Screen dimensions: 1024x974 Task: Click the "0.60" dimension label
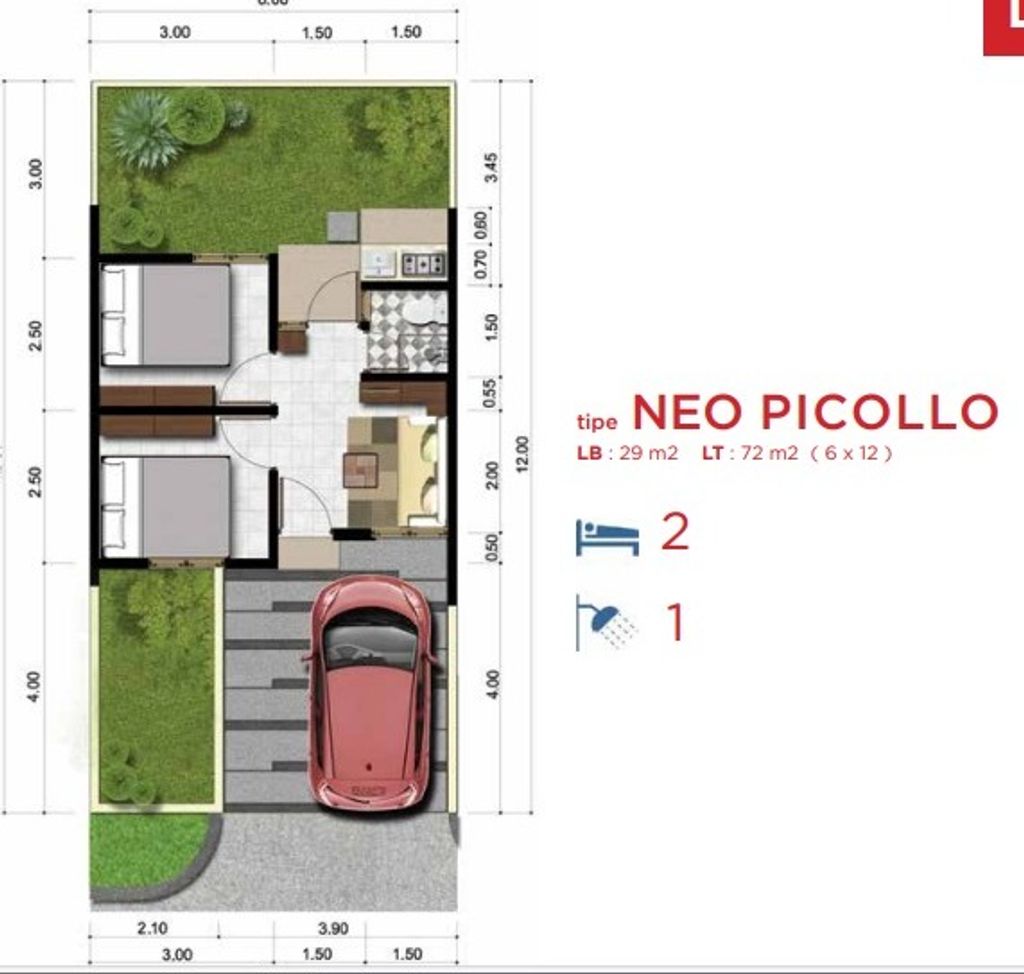(x=481, y=226)
